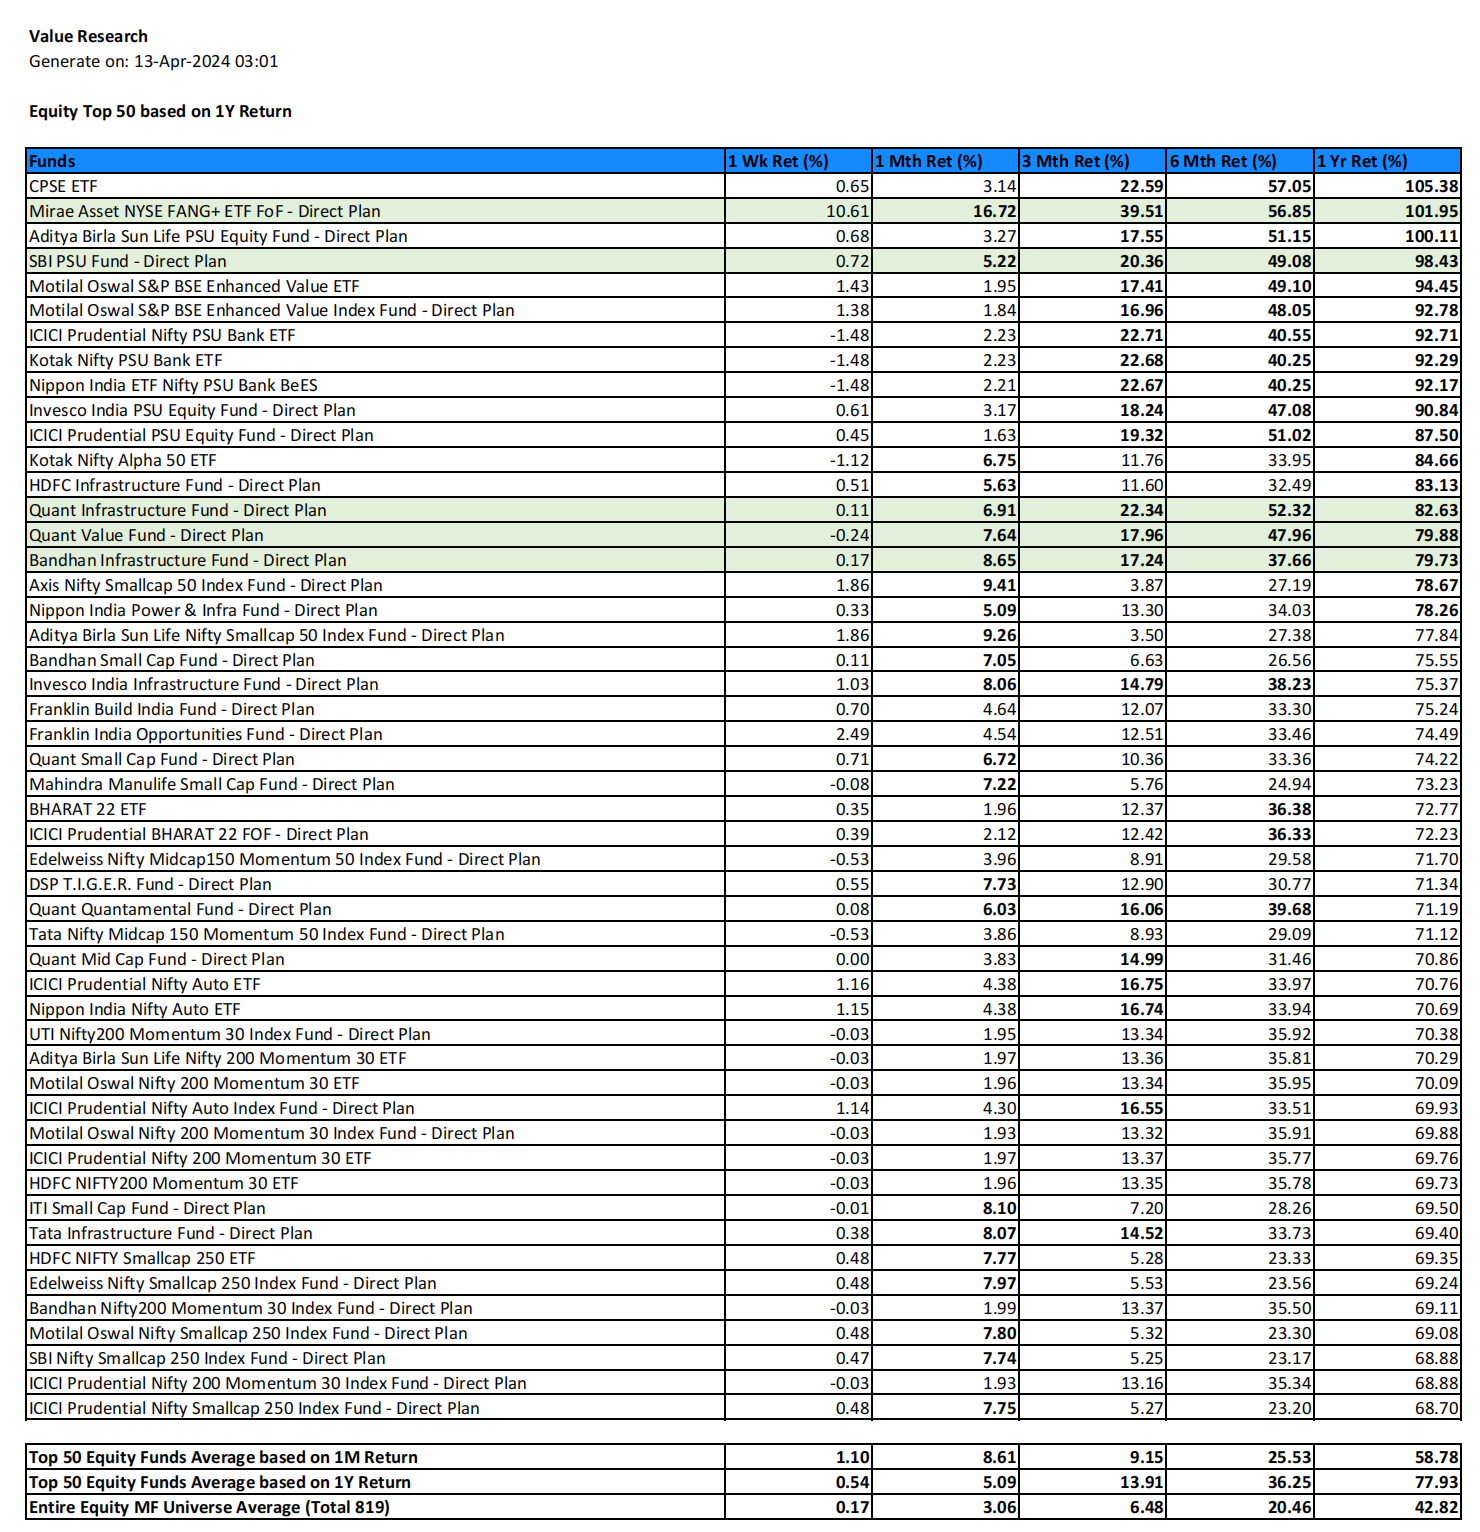This screenshot has height=1532, width=1480.
Task: Select Quant Mid Cap Fund - Direct Plan
Action: (157, 959)
